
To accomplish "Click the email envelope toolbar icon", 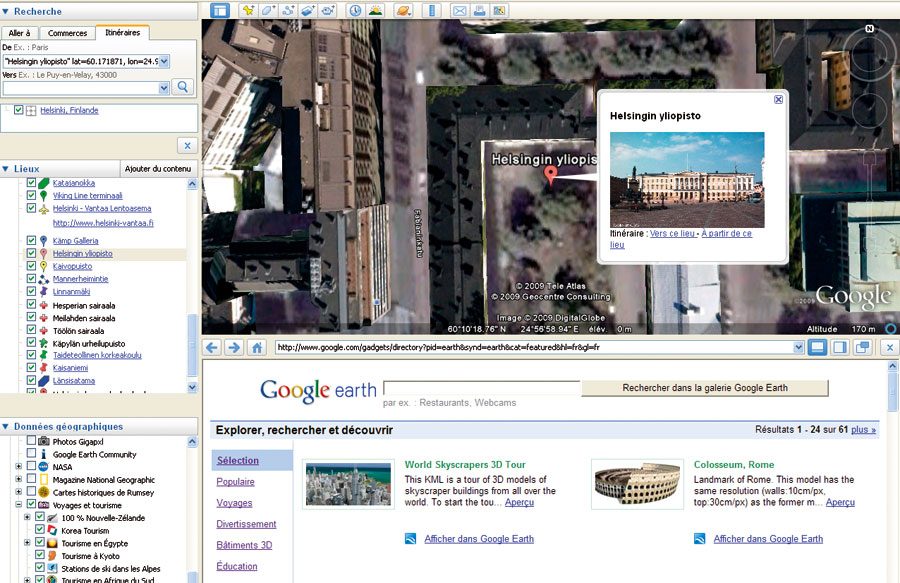I will [459, 11].
